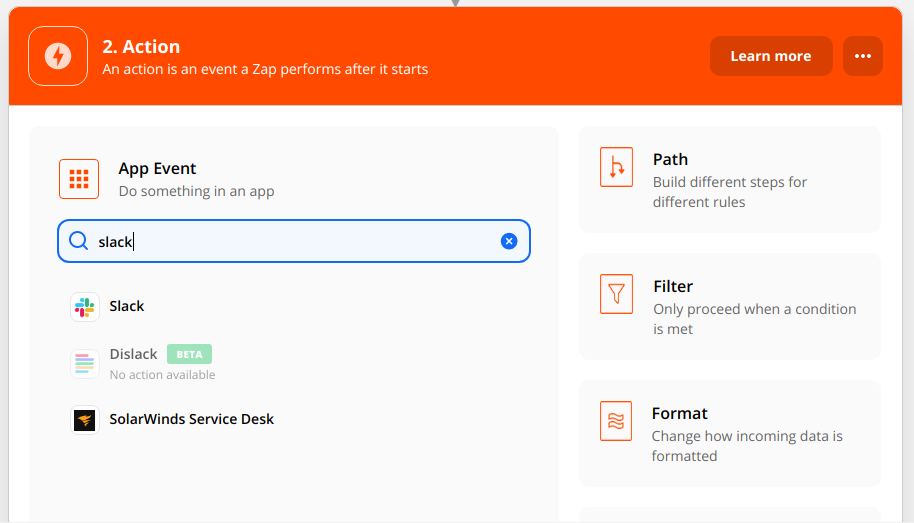Click the Slack logo icon
Screen dimensions: 914x523
(x=85, y=307)
